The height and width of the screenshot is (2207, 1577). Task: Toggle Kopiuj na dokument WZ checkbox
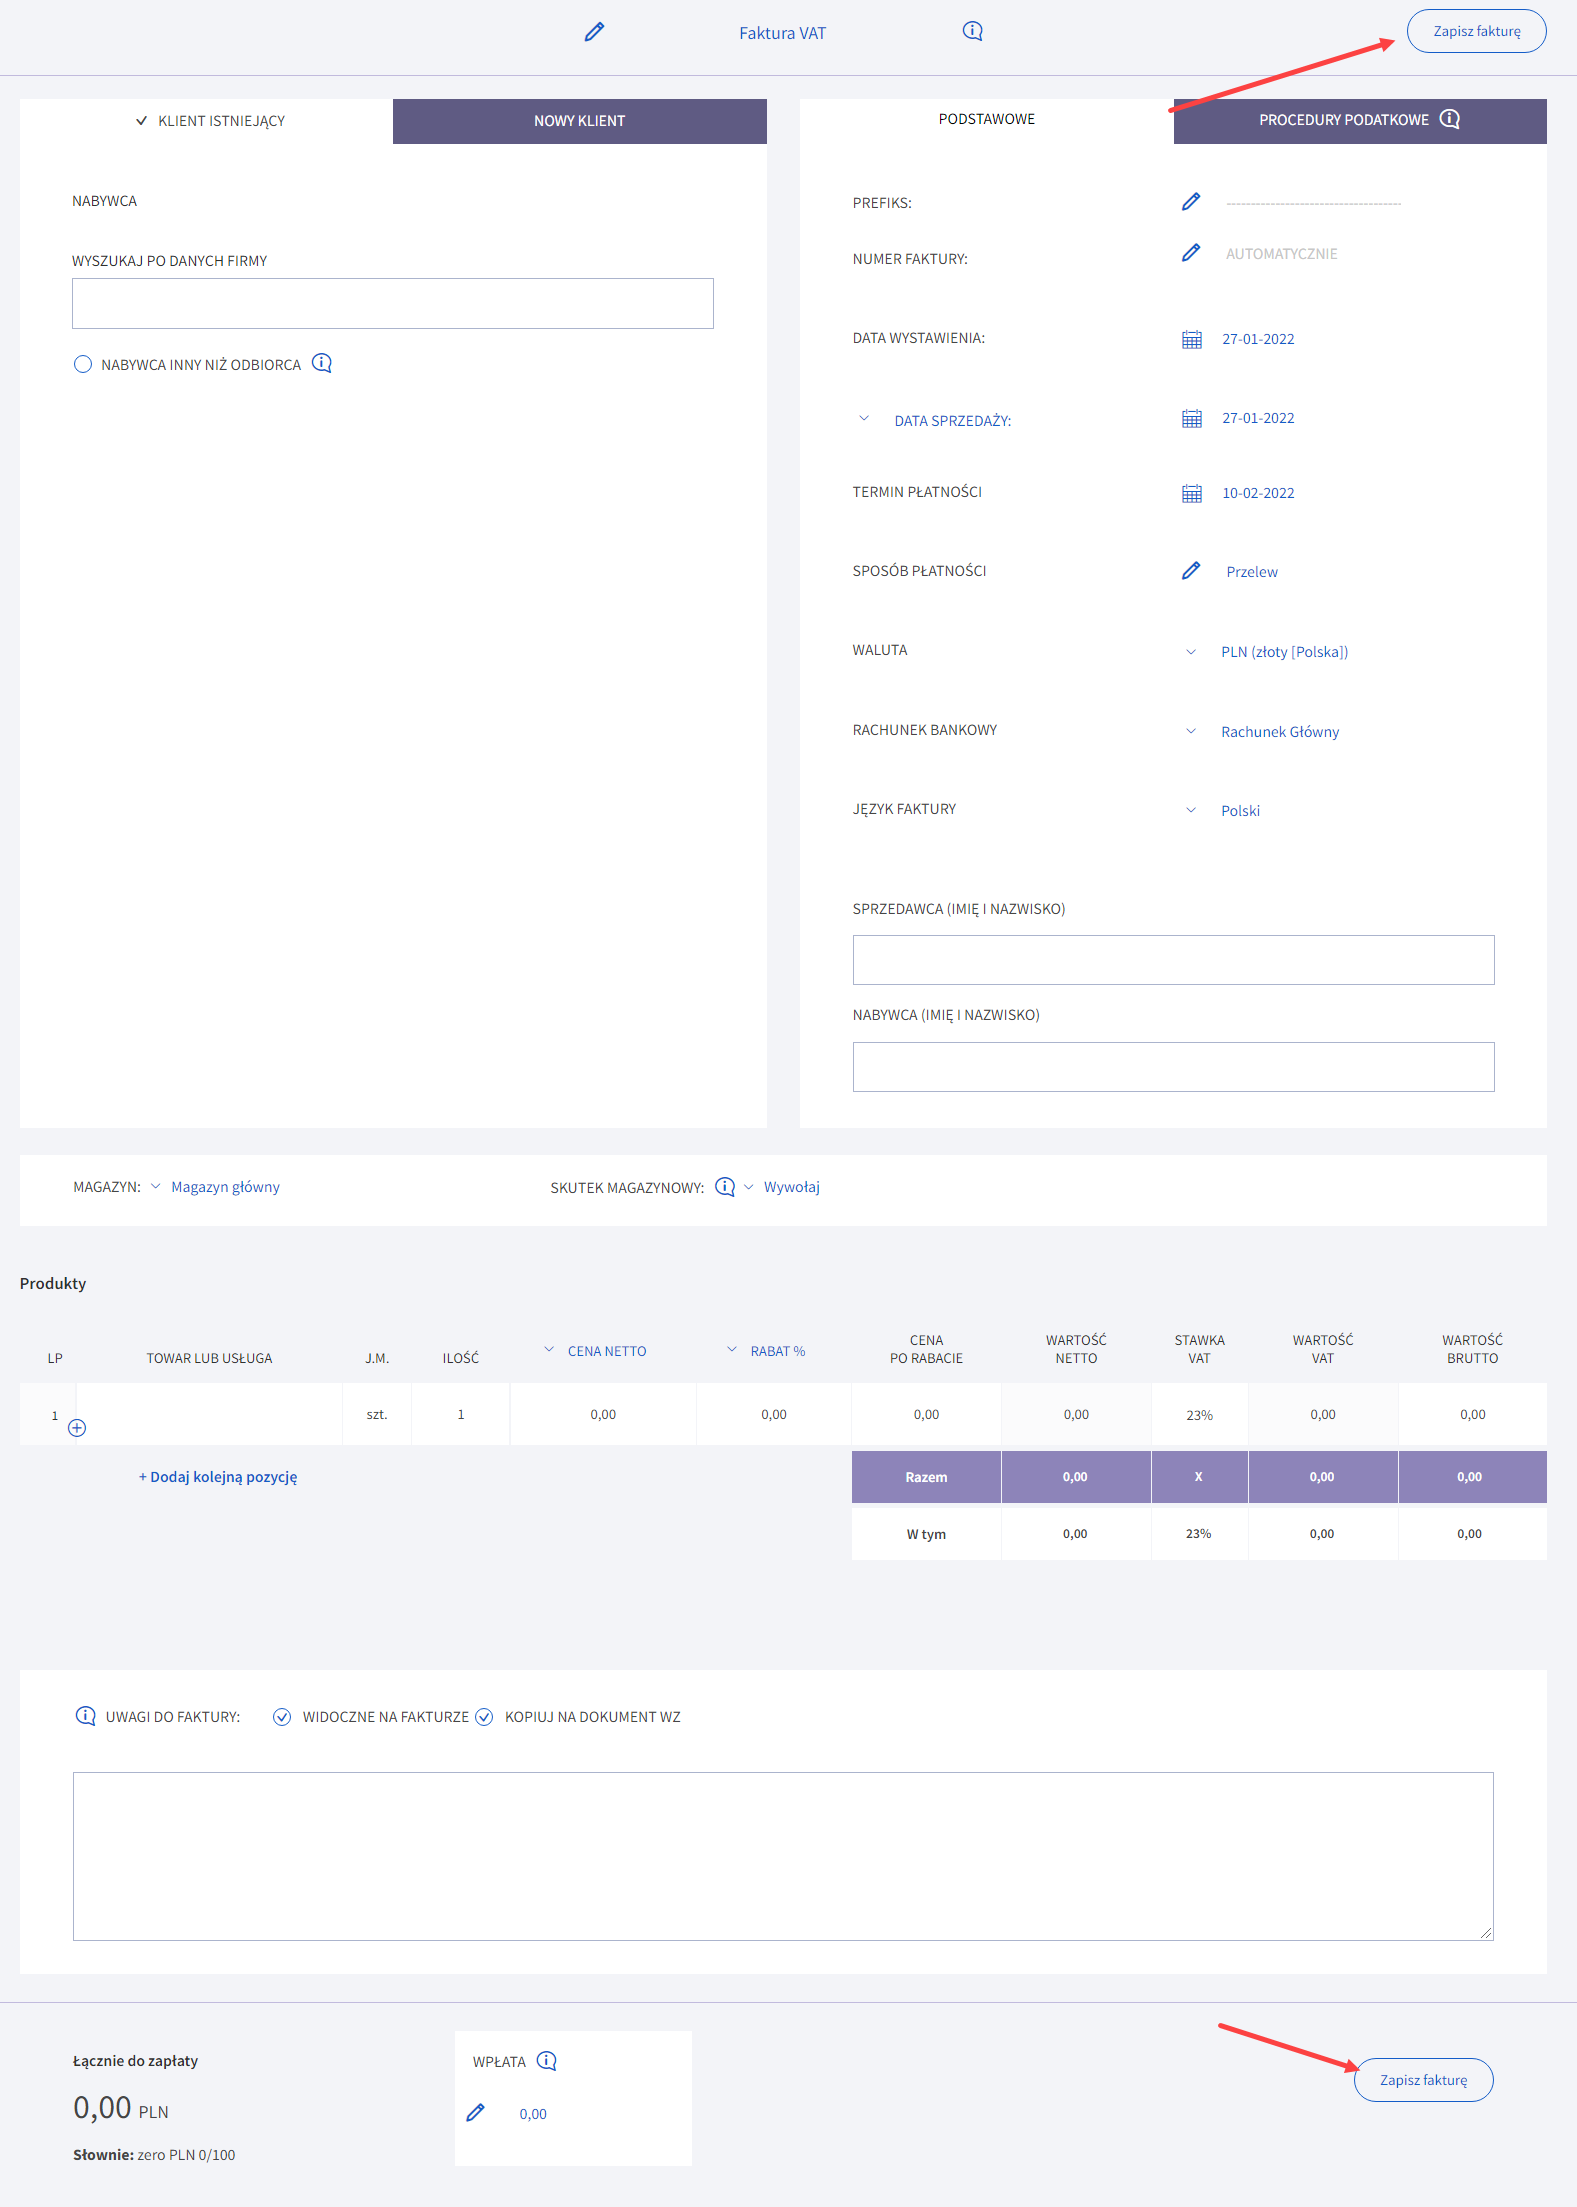(x=484, y=1717)
